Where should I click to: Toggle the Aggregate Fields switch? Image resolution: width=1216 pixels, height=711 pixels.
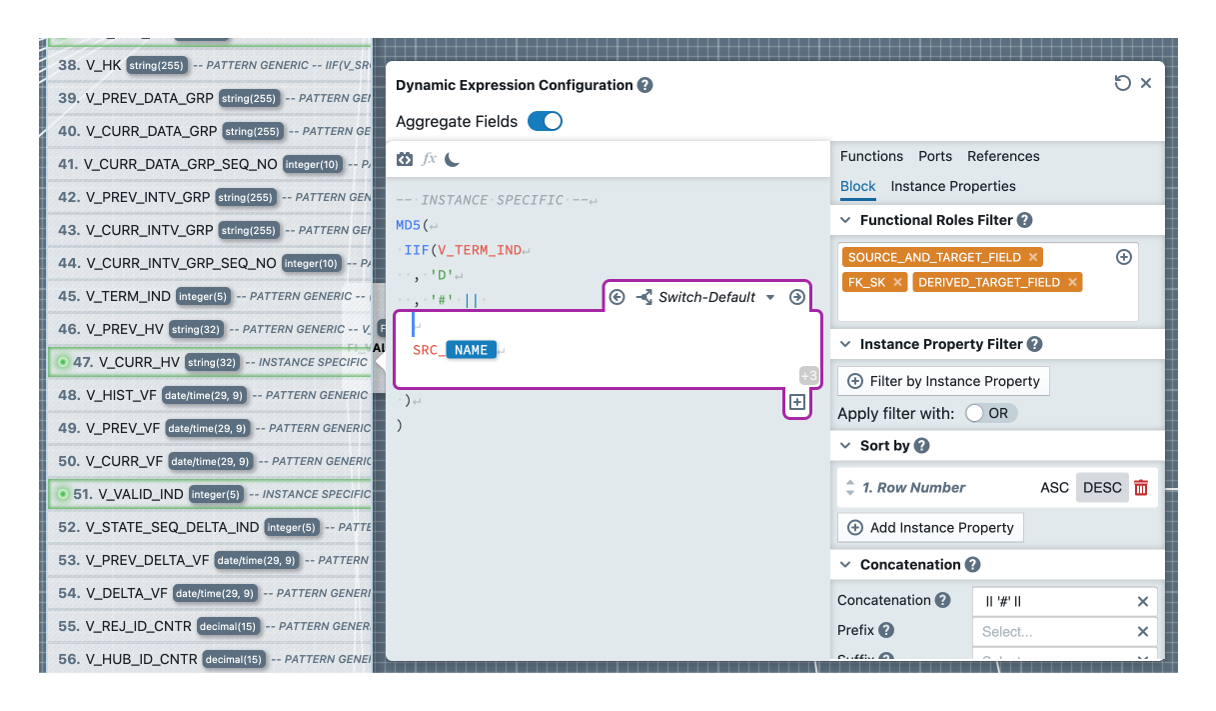tap(545, 122)
